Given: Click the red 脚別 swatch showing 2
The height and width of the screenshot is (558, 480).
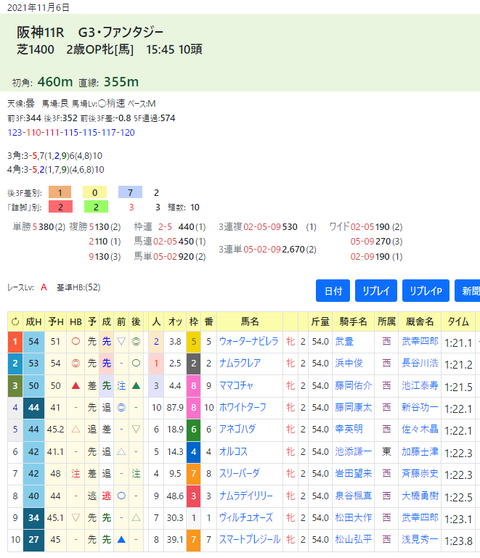Looking at the screenshot, I should [x=60, y=207].
